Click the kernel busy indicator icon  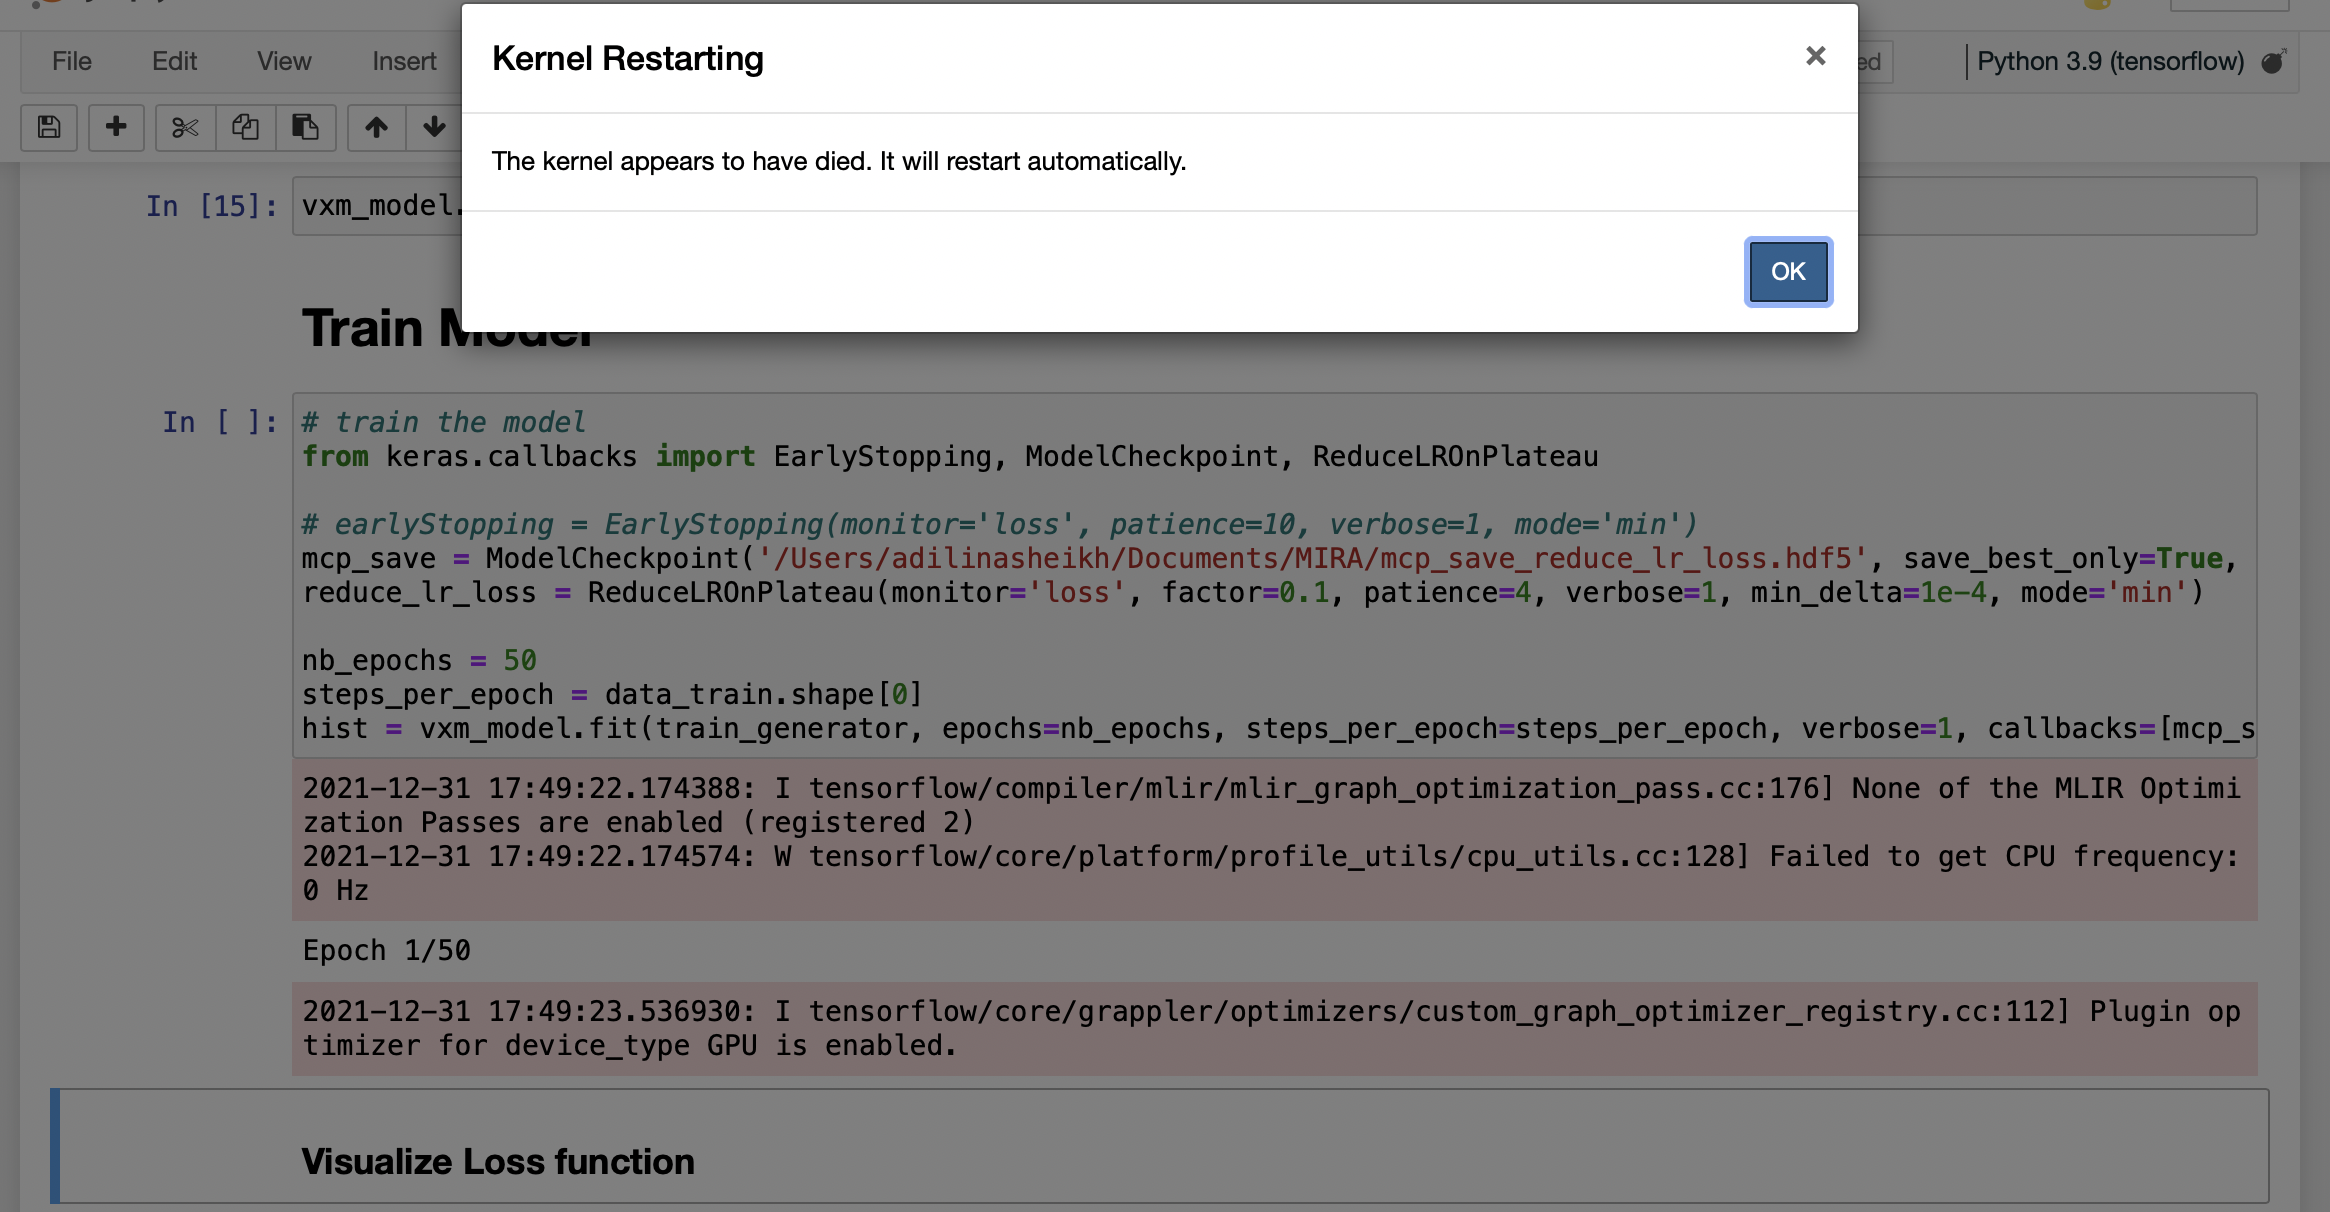tap(2272, 62)
